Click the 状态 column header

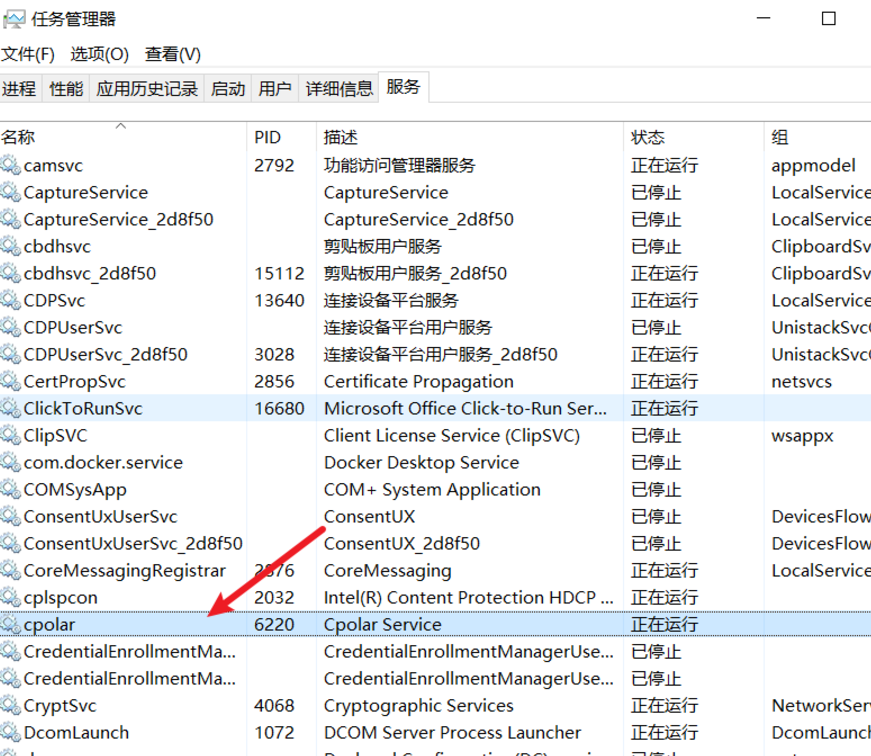(x=648, y=137)
